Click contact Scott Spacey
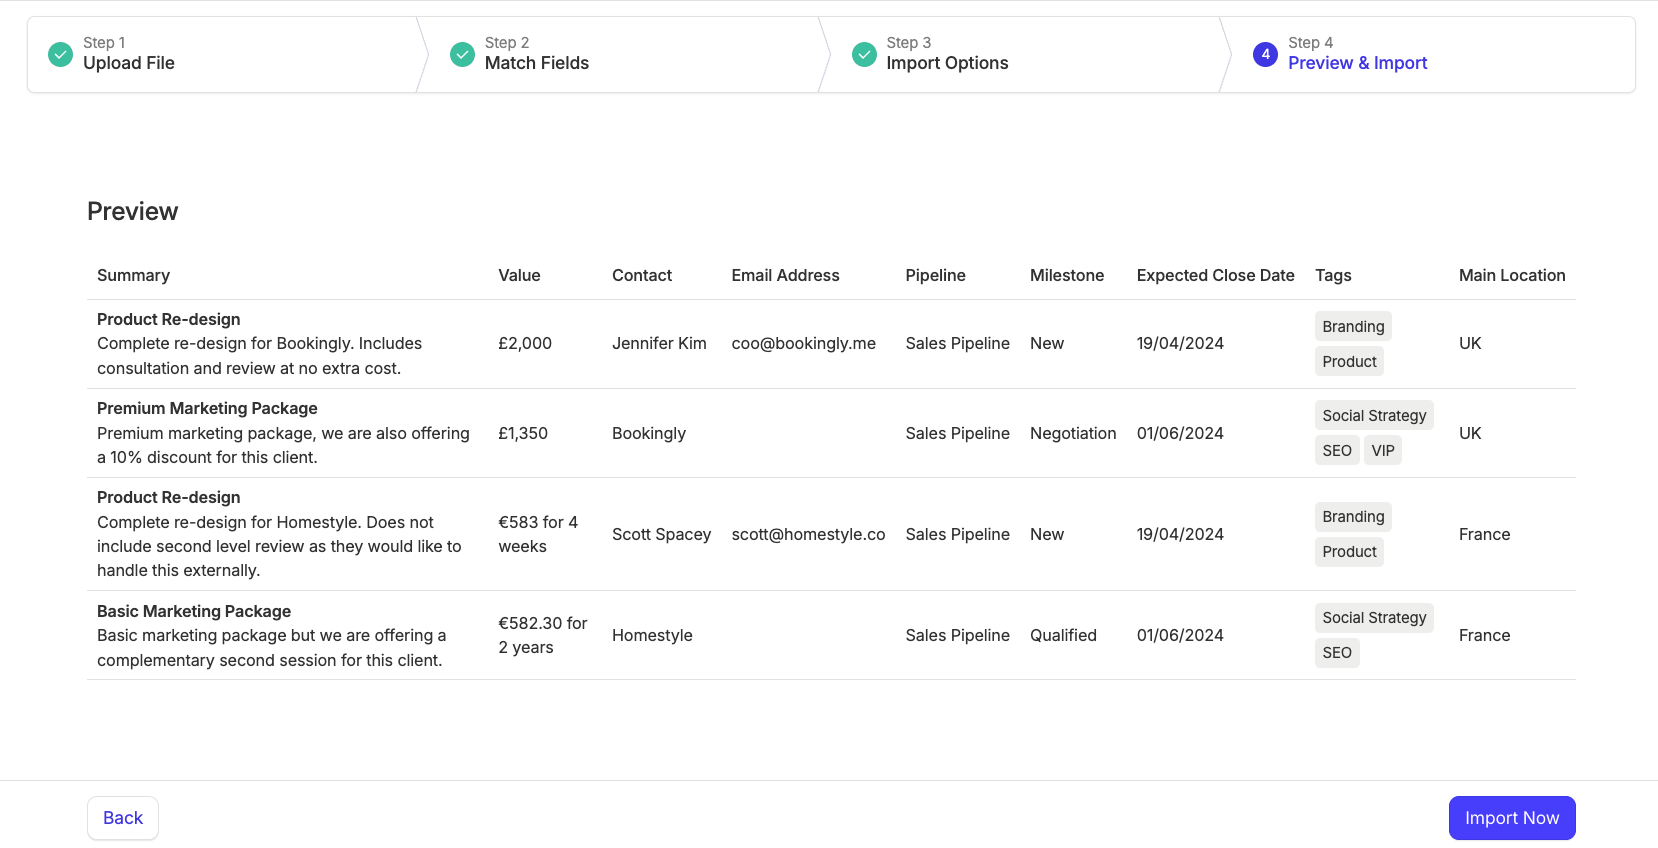The width and height of the screenshot is (1658, 848). 661,534
